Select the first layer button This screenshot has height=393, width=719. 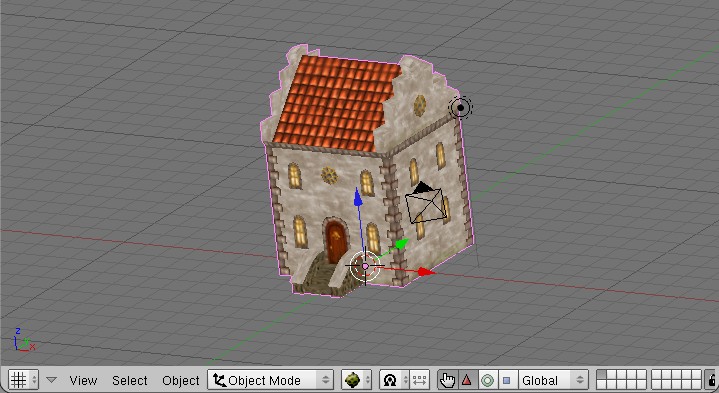click(x=601, y=375)
